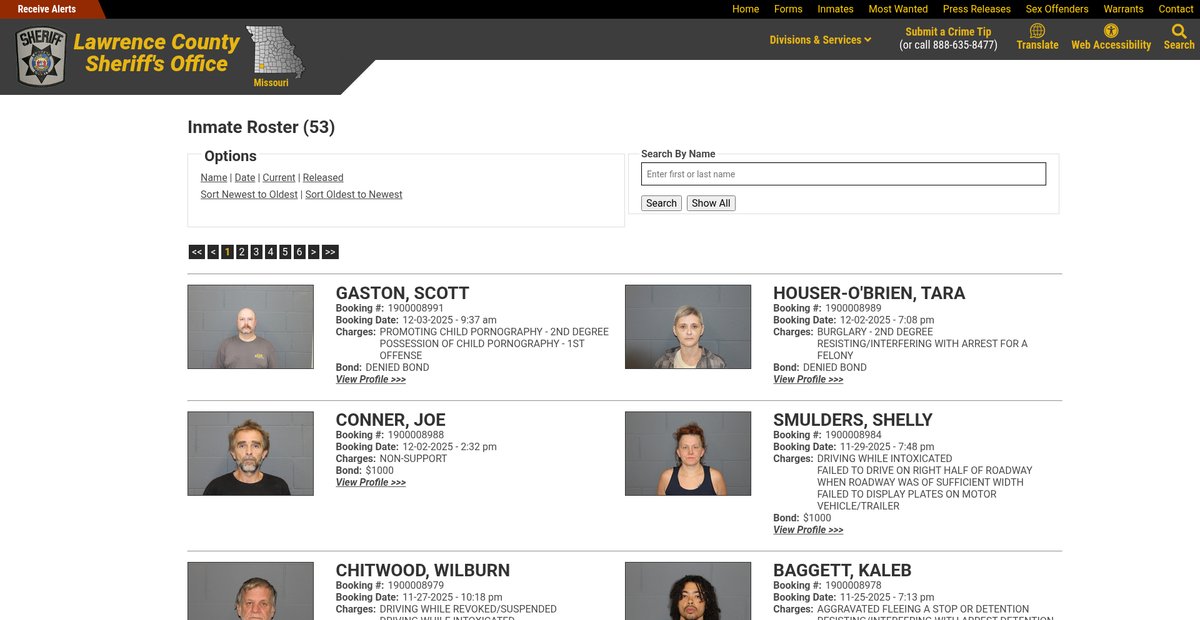Image resolution: width=1200 pixels, height=620 pixels.
Task: Open the Forms menu item
Action: 788,9
